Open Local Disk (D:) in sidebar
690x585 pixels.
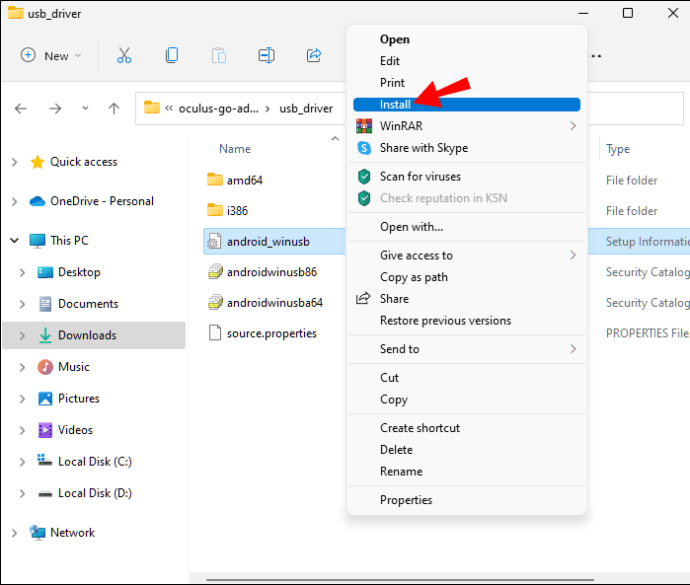click(x=95, y=493)
